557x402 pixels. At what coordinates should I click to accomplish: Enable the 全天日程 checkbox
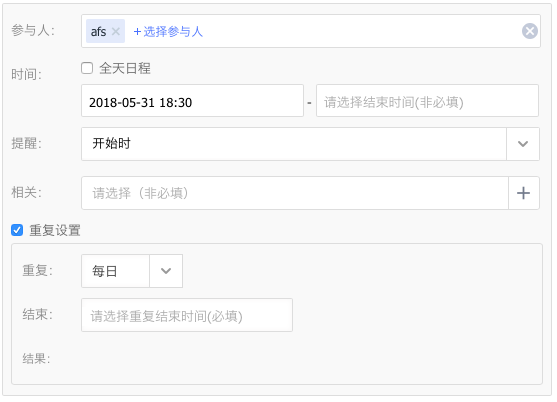(x=87, y=68)
